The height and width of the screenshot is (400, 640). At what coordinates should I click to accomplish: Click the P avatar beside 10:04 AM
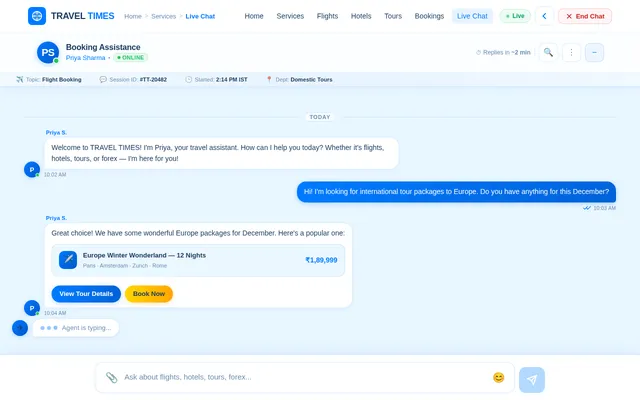[32, 308]
